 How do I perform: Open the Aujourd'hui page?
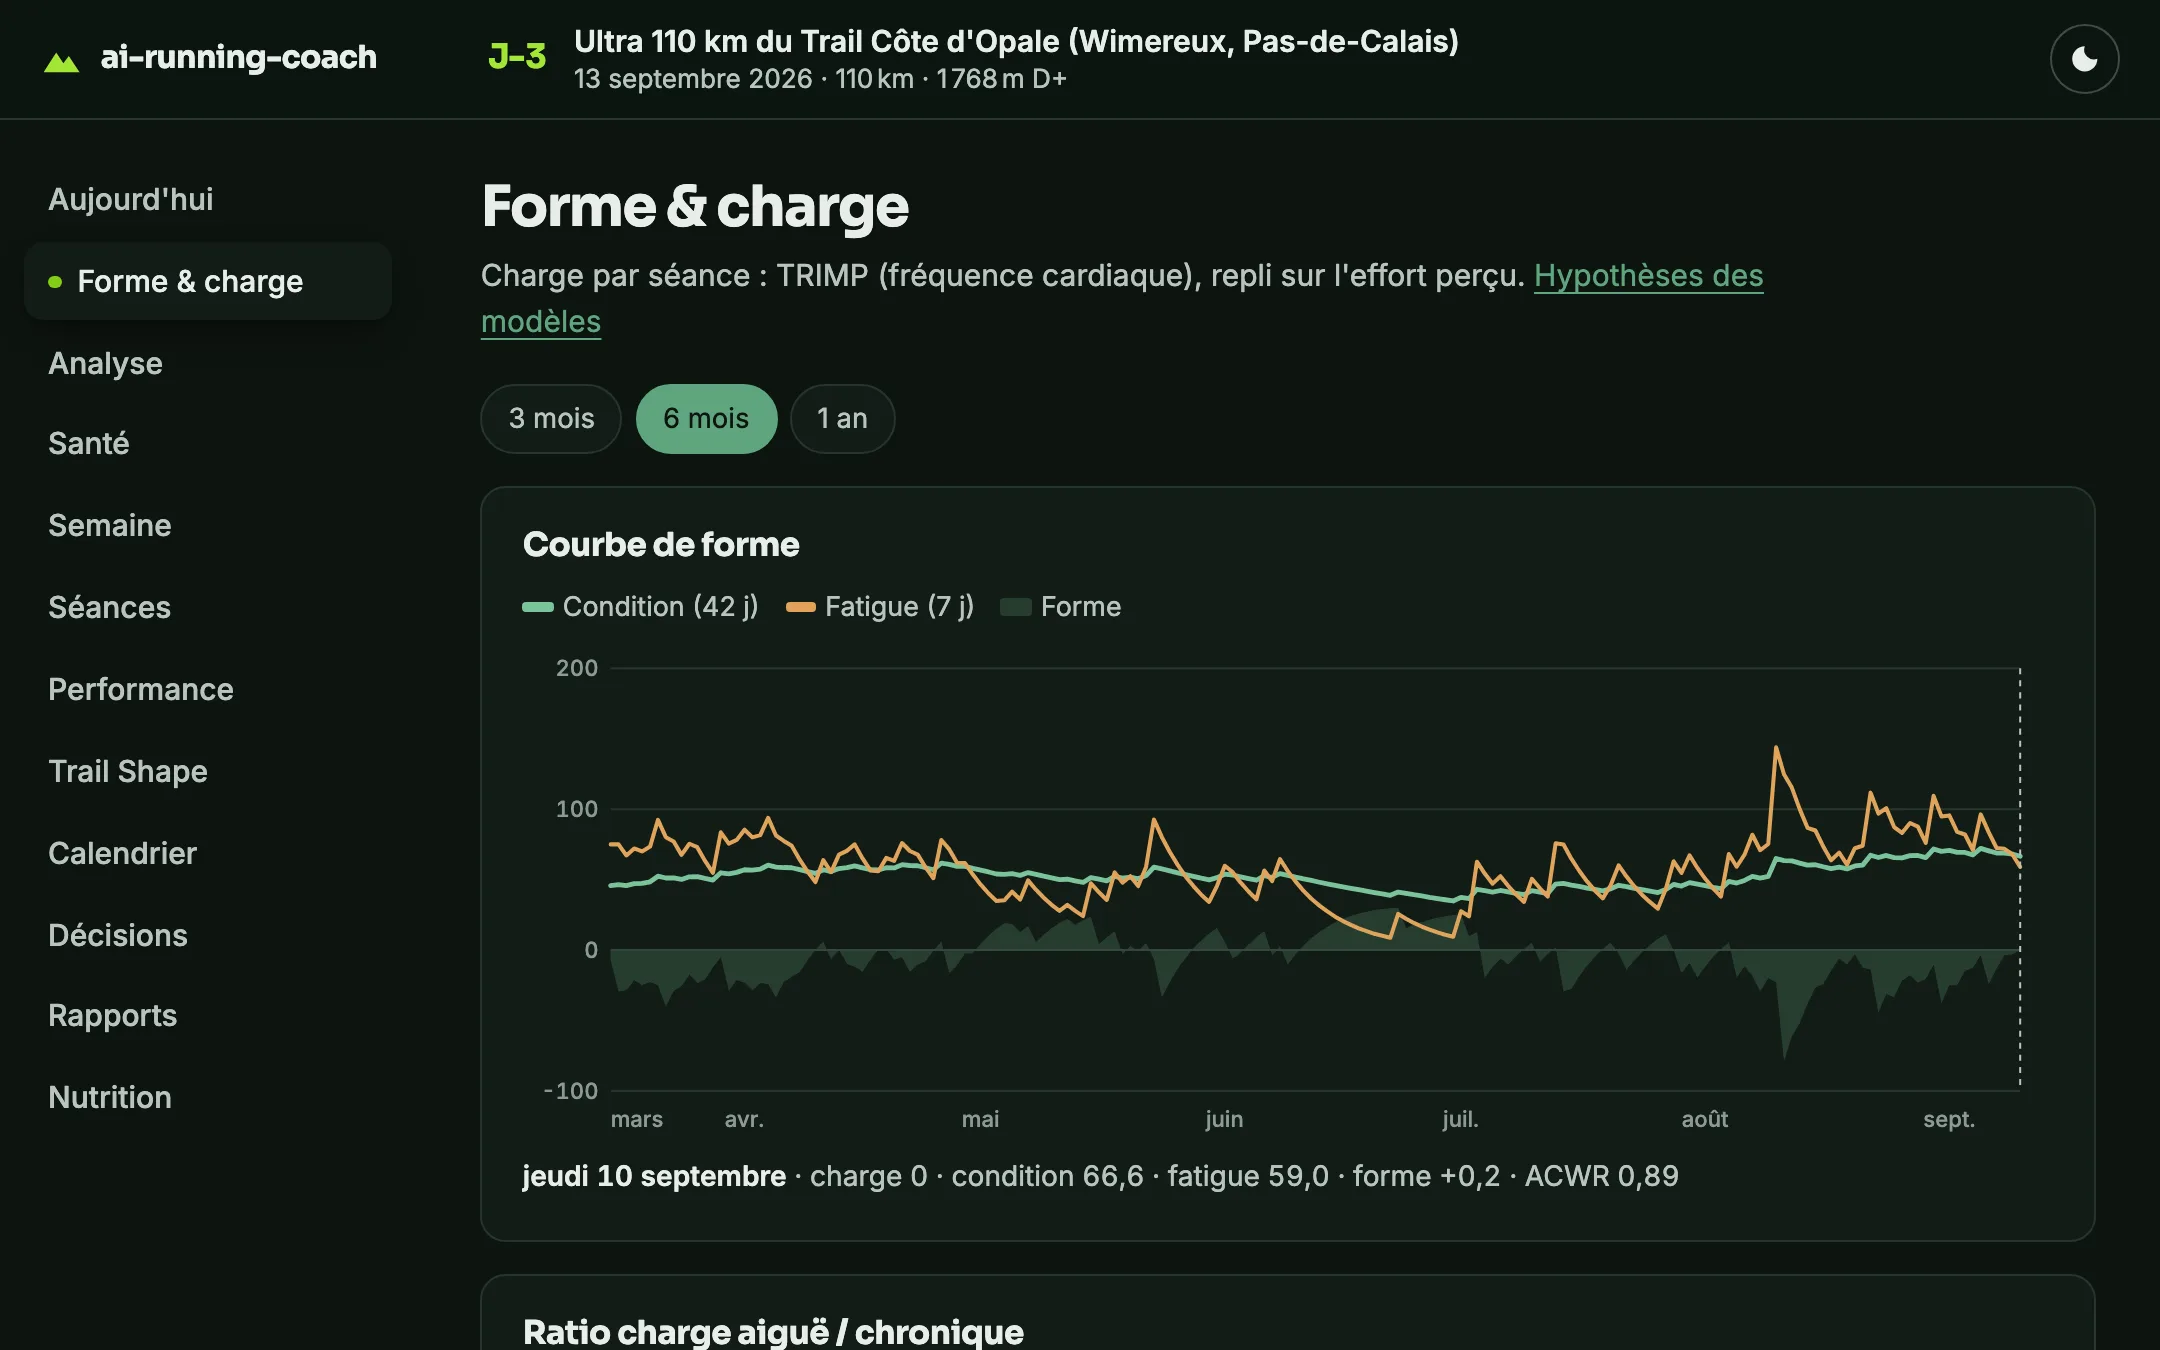coord(131,199)
